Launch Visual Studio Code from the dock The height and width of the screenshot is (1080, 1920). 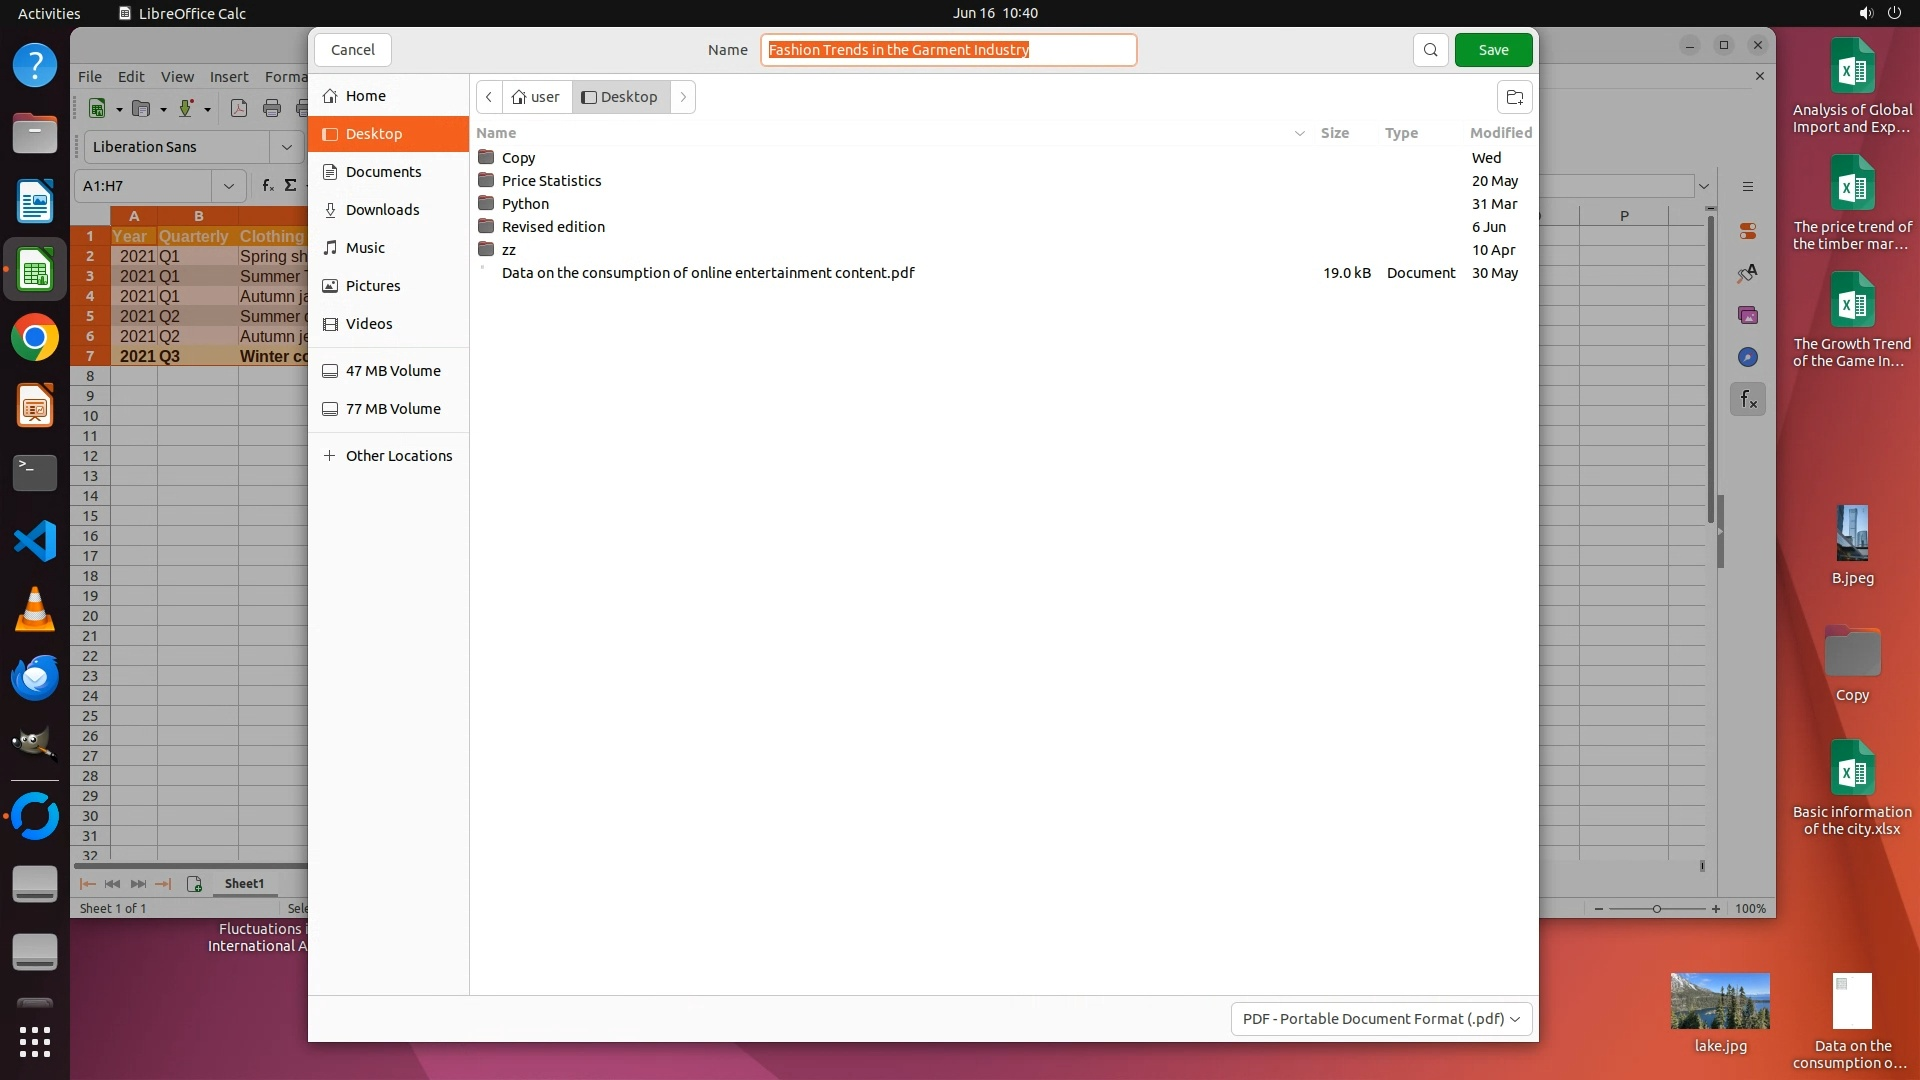coord(35,541)
